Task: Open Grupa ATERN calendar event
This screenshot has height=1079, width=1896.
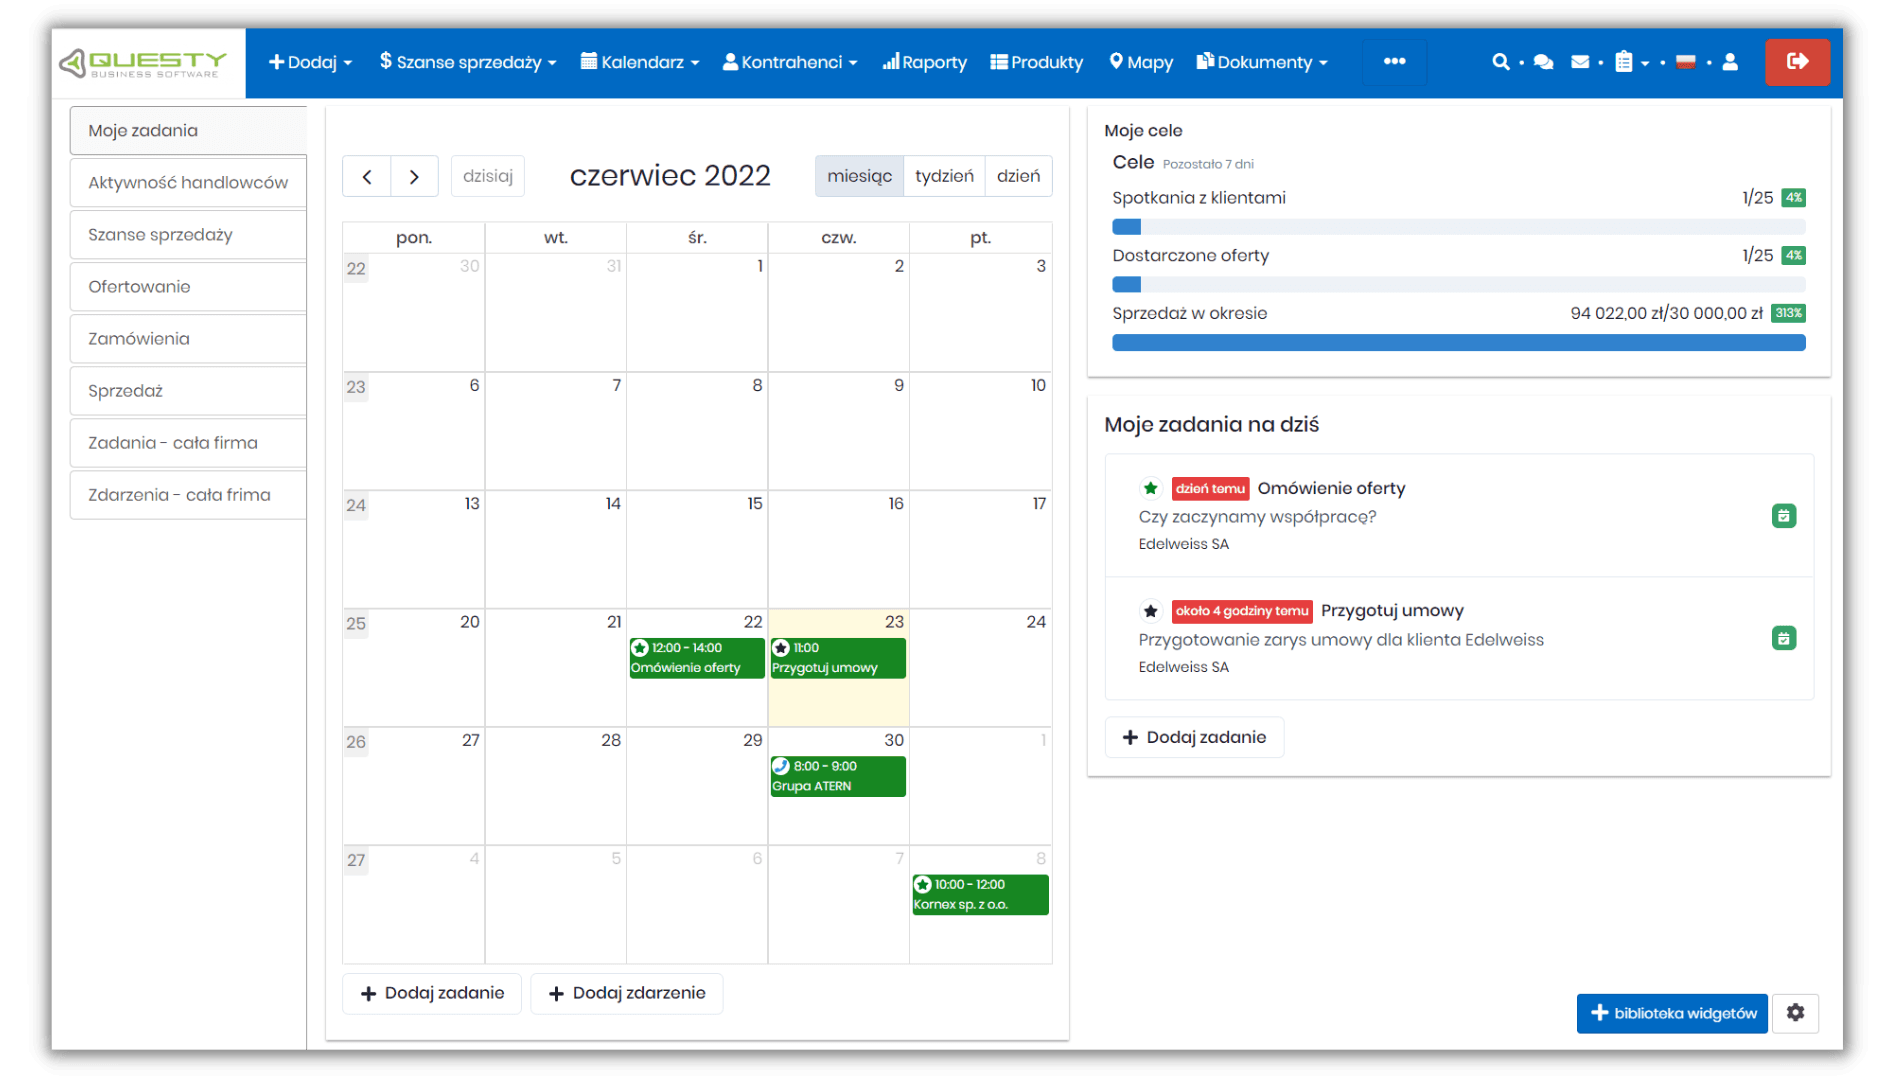Action: [x=838, y=776]
